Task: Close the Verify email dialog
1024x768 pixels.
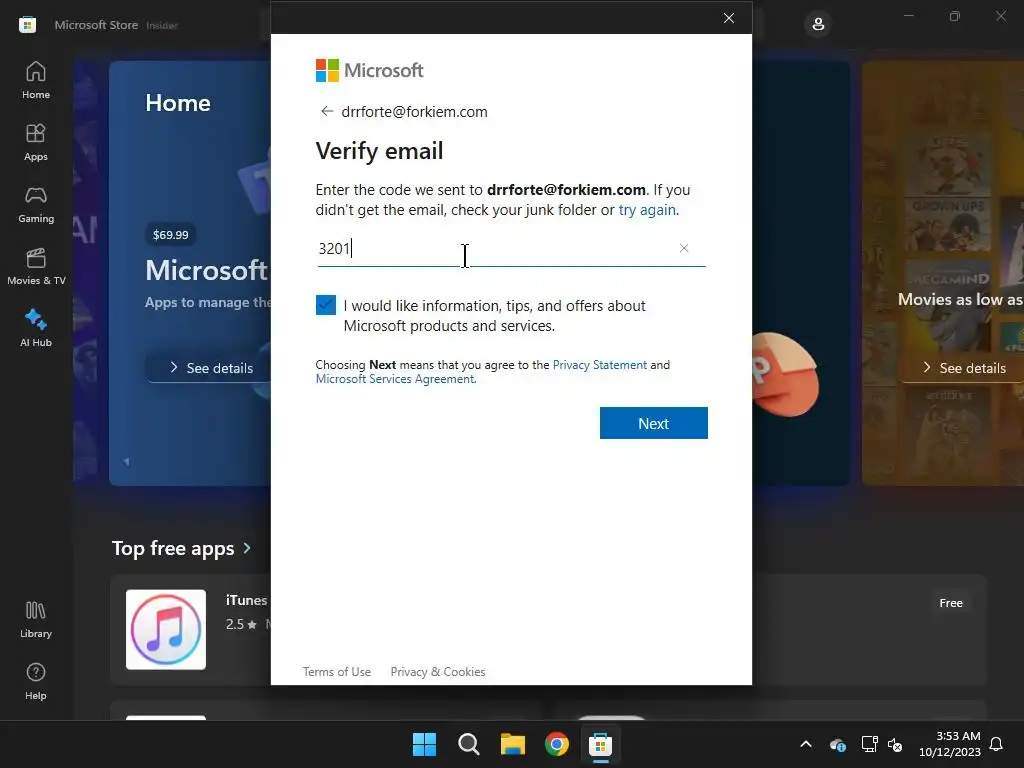Action: [x=729, y=18]
